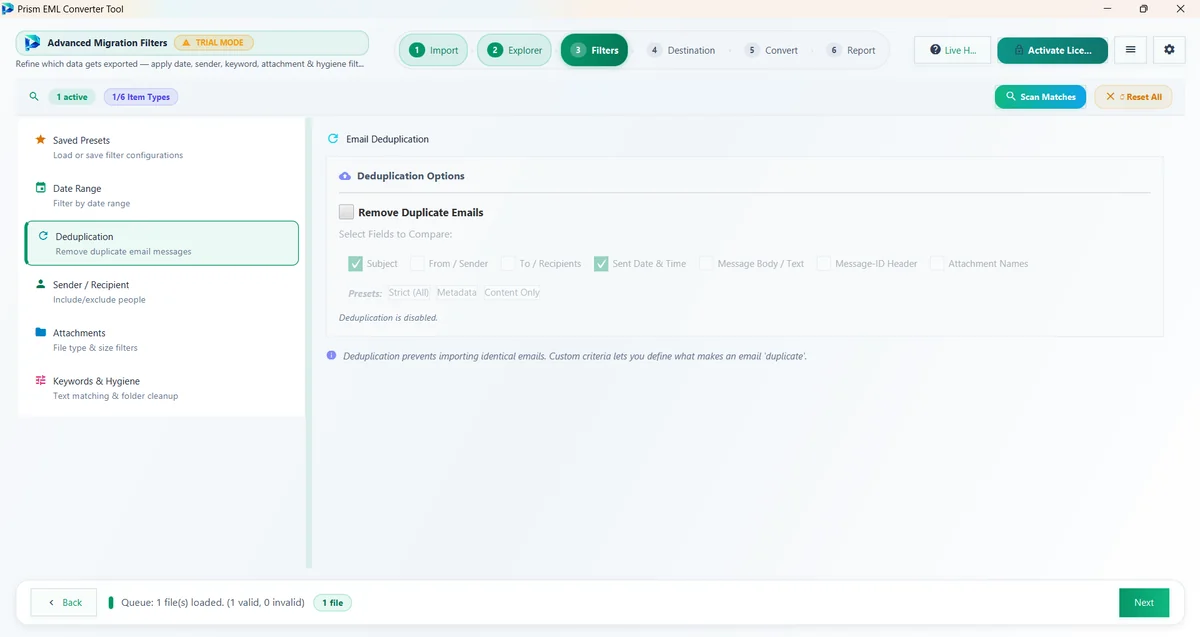Open Saved Presets filter section
1200x637 pixels.
pos(162,147)
